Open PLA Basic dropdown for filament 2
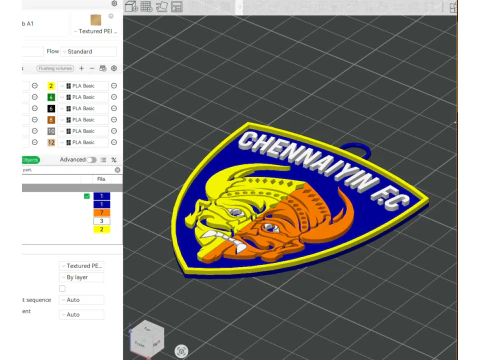This screenshot has width=480, height=360. coord(83,86)
